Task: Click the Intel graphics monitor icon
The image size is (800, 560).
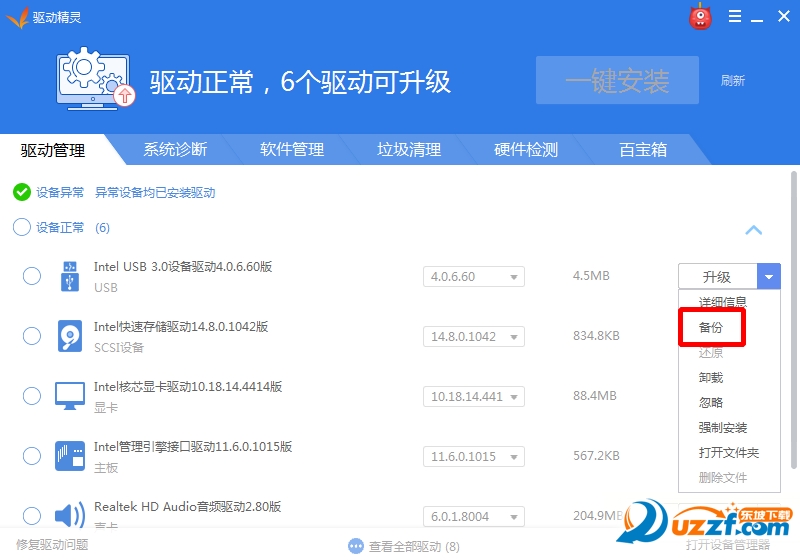Action: tap(70, 396)
